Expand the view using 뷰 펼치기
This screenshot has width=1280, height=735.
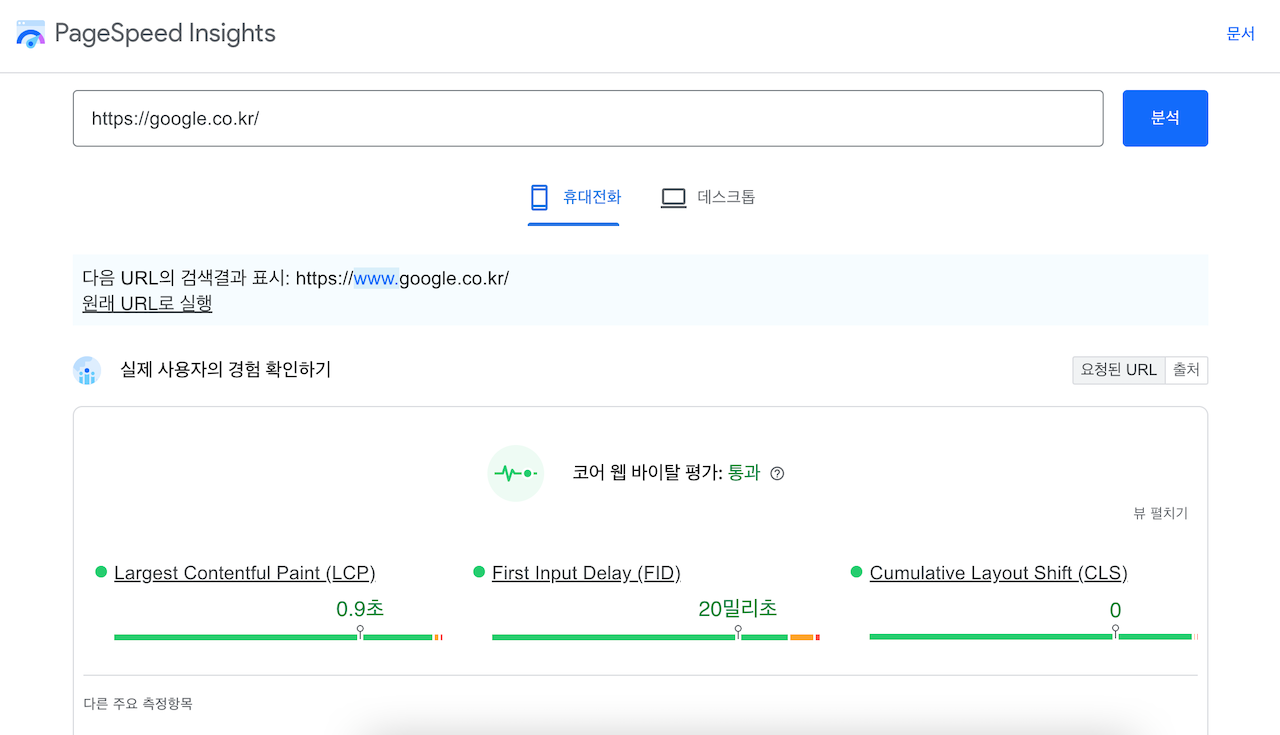click(x=1160, y=513)
